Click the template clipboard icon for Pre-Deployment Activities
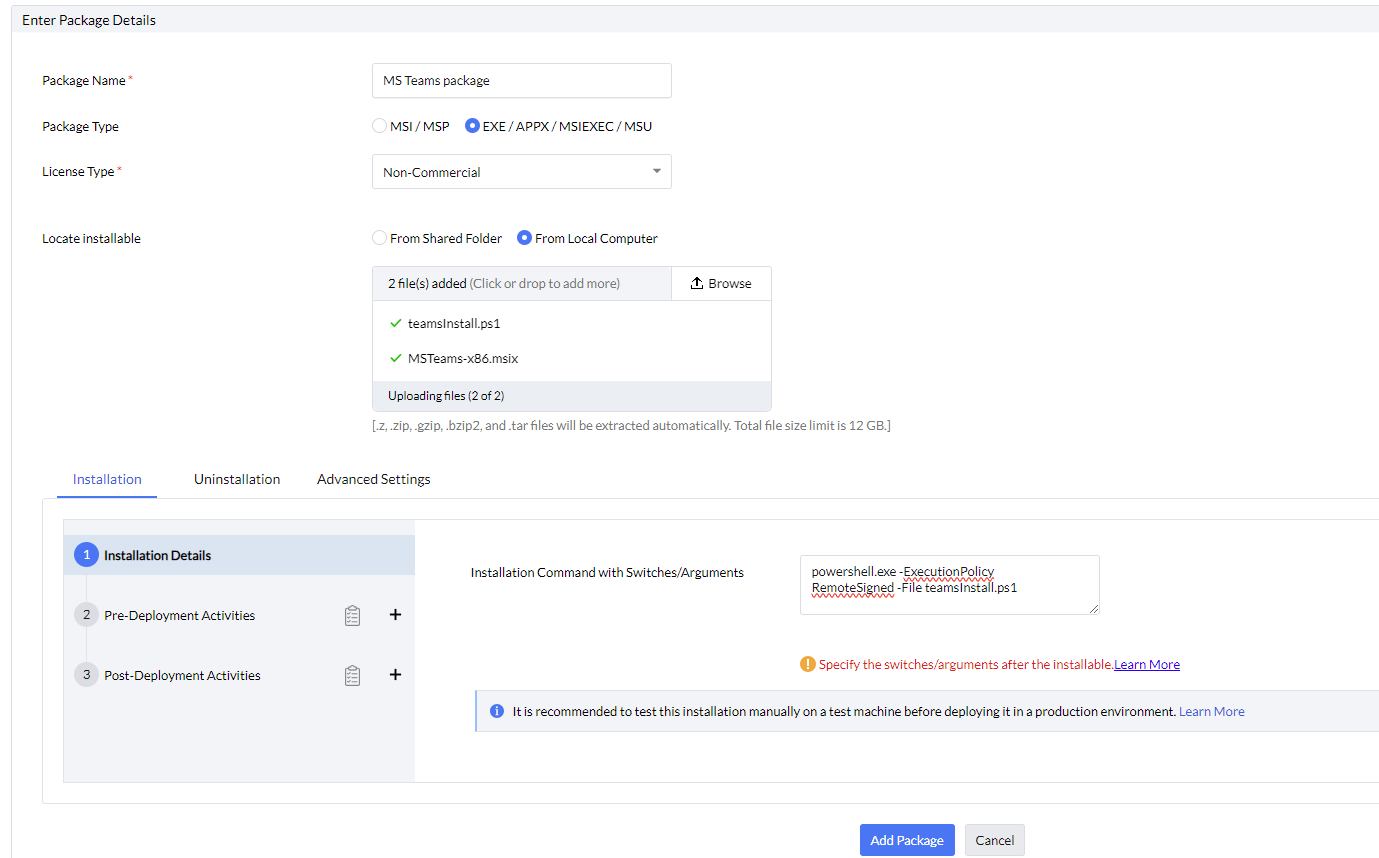Image resolution: width=1379 pixels, height=858 pixels. pos(352,616)
